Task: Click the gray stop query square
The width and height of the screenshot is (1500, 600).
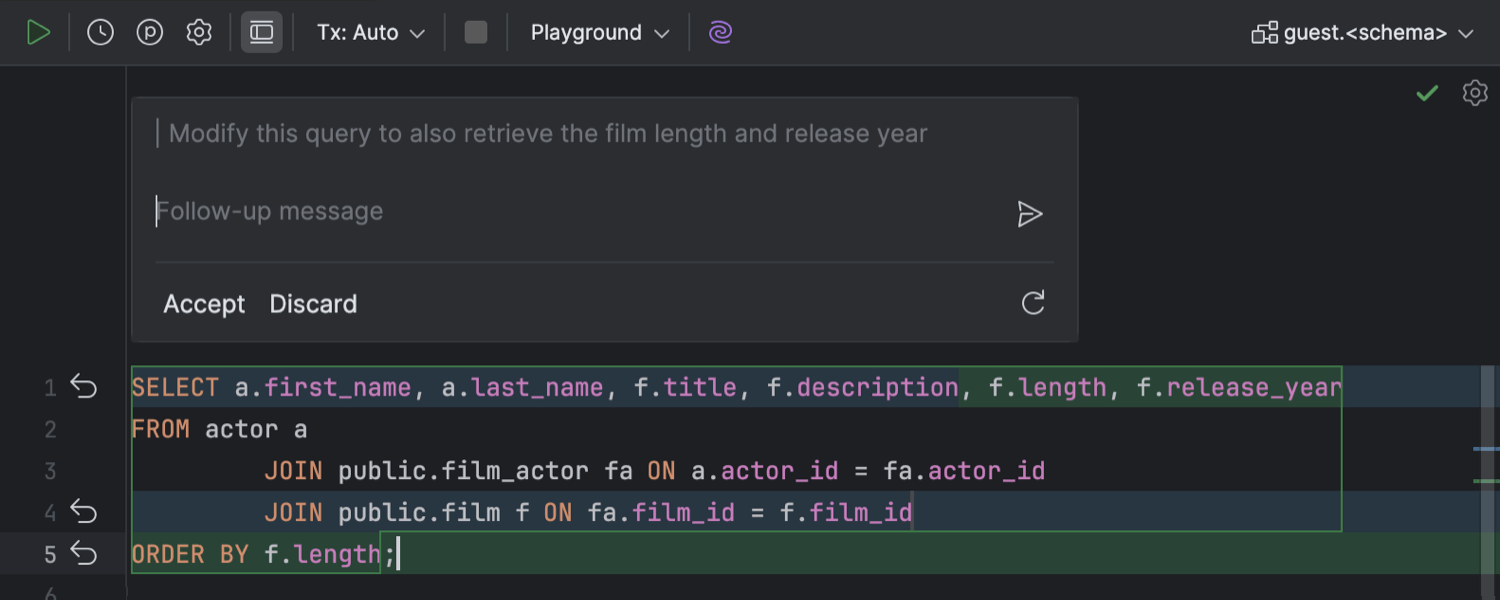Action: pyautogui.click(x=474, y=32)
